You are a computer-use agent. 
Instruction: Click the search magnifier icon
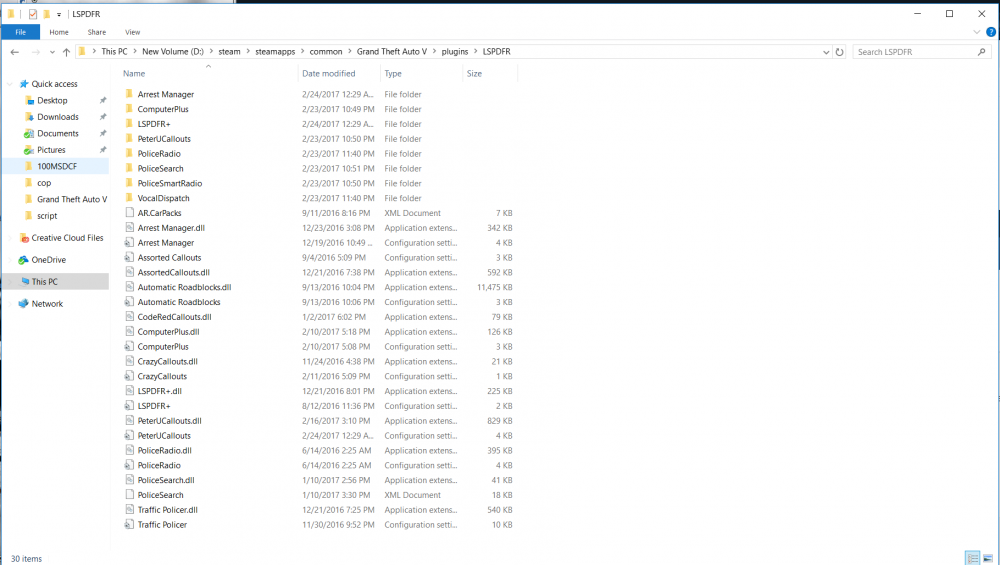click(982, 52)
